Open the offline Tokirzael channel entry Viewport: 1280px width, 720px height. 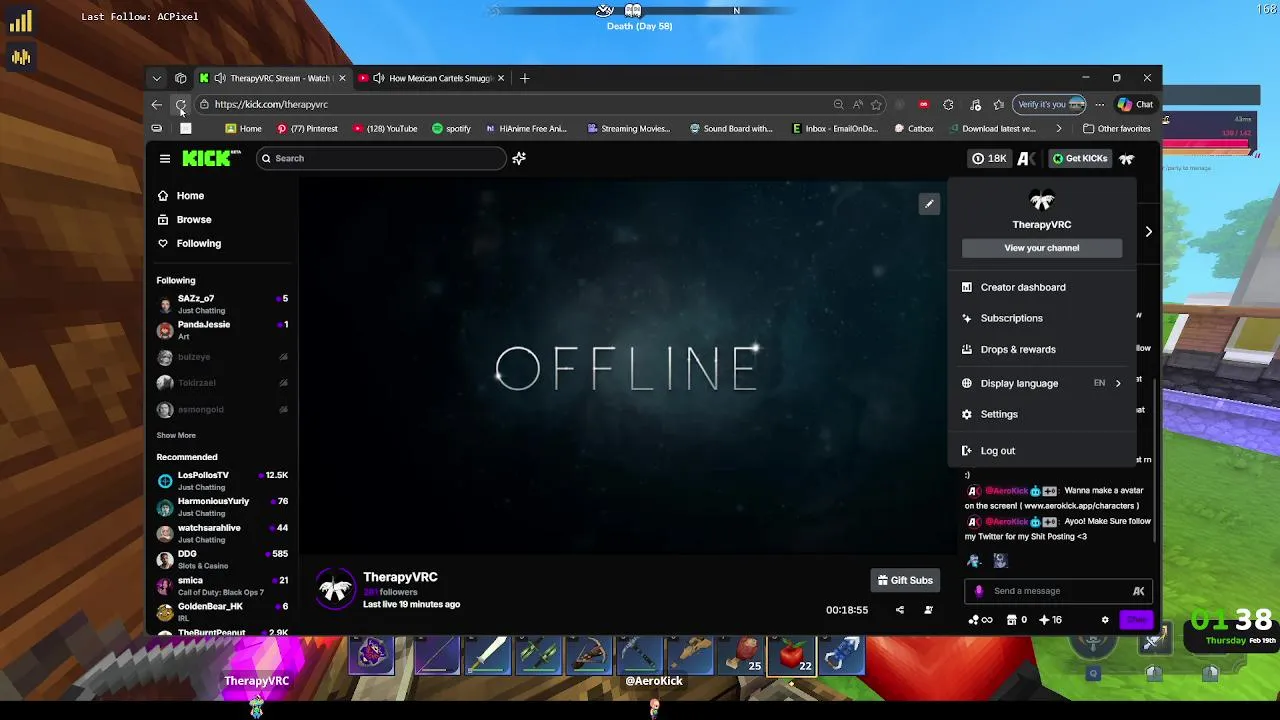(222, 383)
